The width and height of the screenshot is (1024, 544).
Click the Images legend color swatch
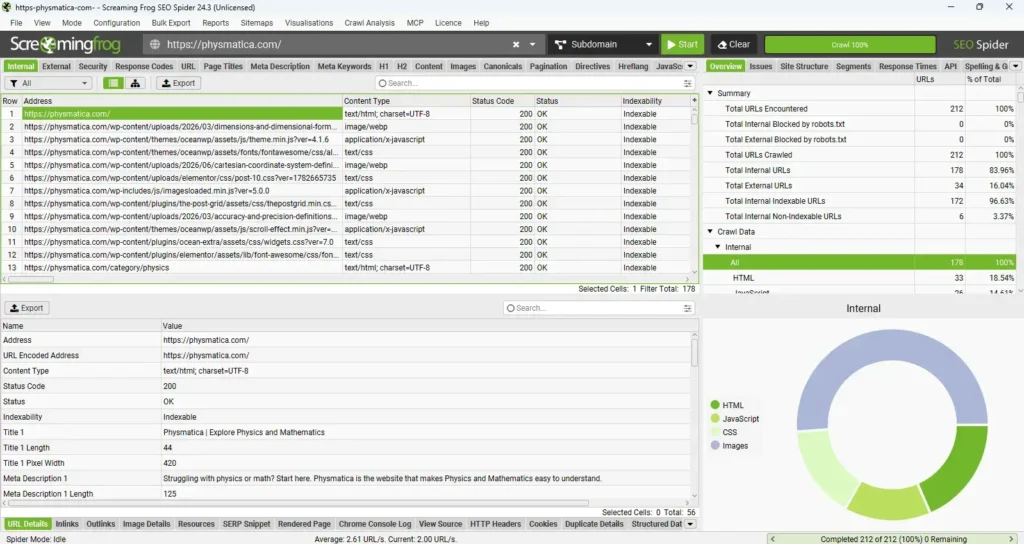tap(715, 445)
